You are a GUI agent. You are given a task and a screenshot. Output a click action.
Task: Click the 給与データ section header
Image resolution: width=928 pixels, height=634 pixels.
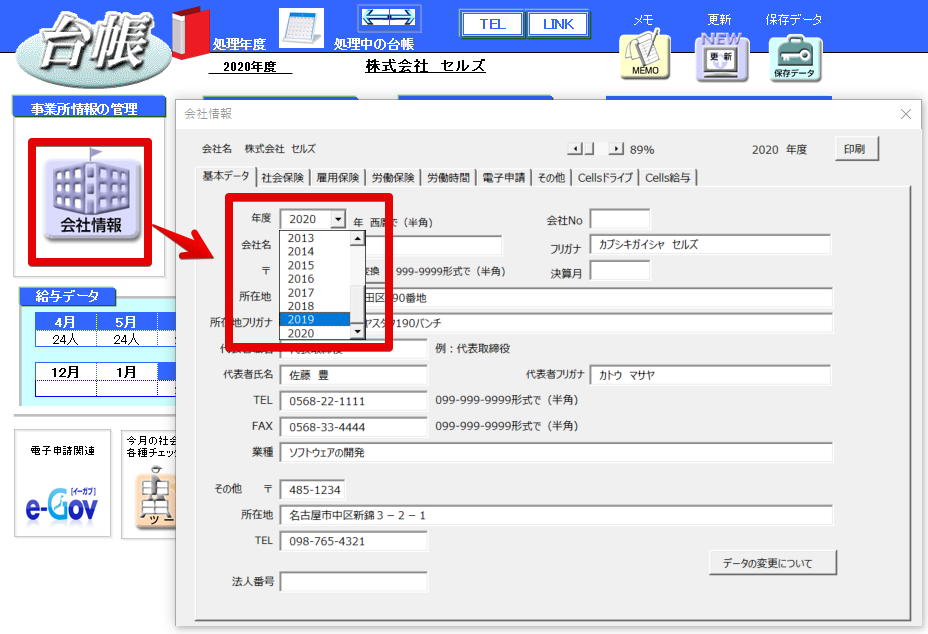pos(67,296)
